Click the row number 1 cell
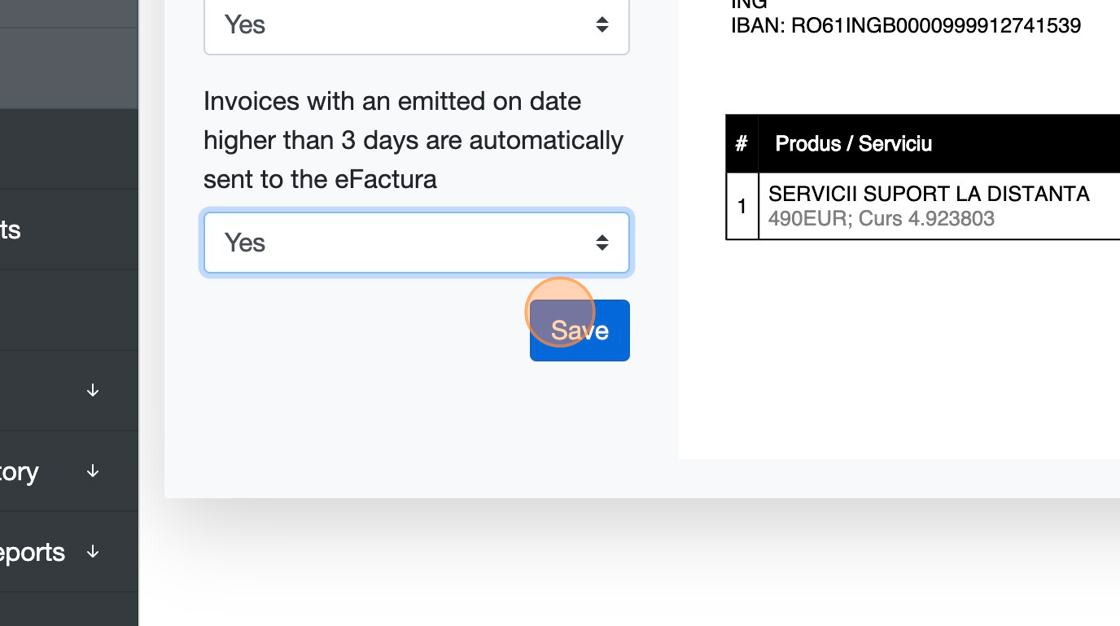This screenshot has height=626, width=1120. [x=742, y=206]
